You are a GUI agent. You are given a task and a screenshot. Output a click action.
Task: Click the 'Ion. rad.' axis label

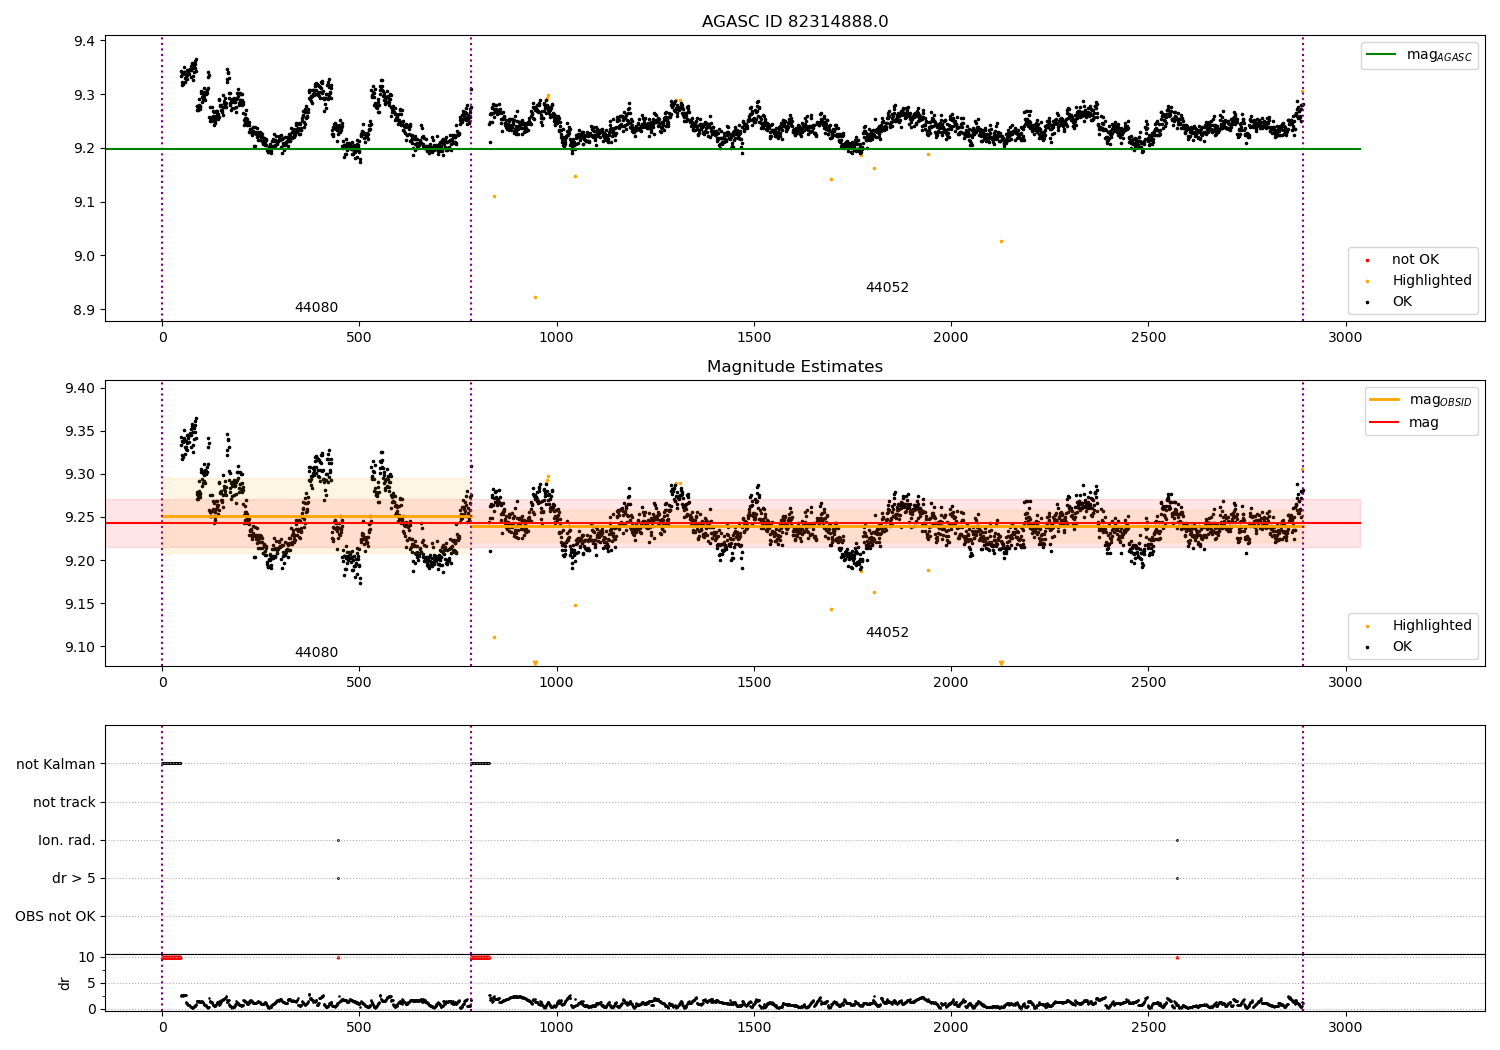67,840
